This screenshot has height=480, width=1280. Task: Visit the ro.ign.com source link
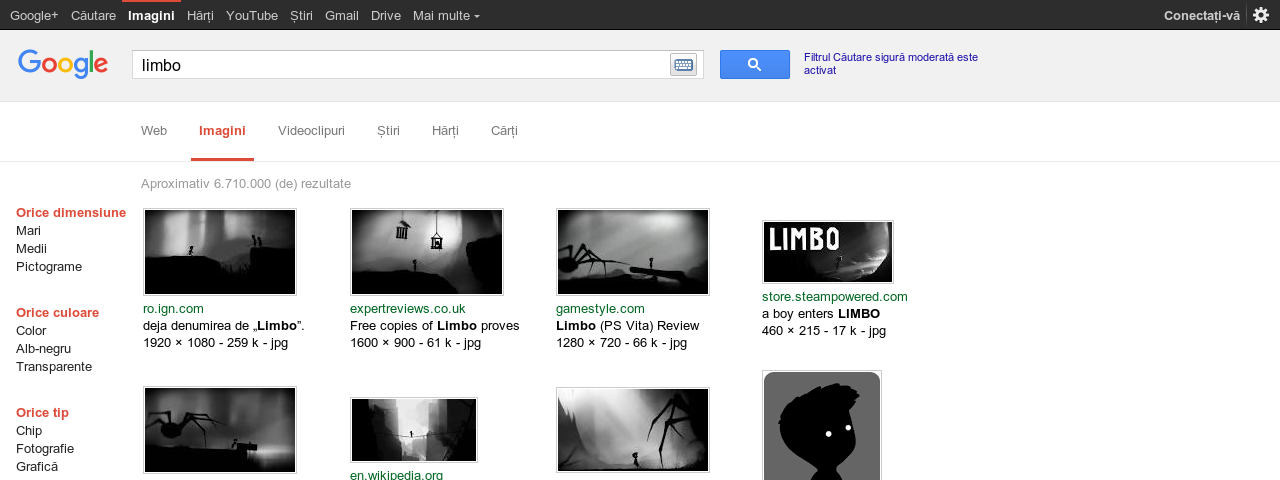173,309
